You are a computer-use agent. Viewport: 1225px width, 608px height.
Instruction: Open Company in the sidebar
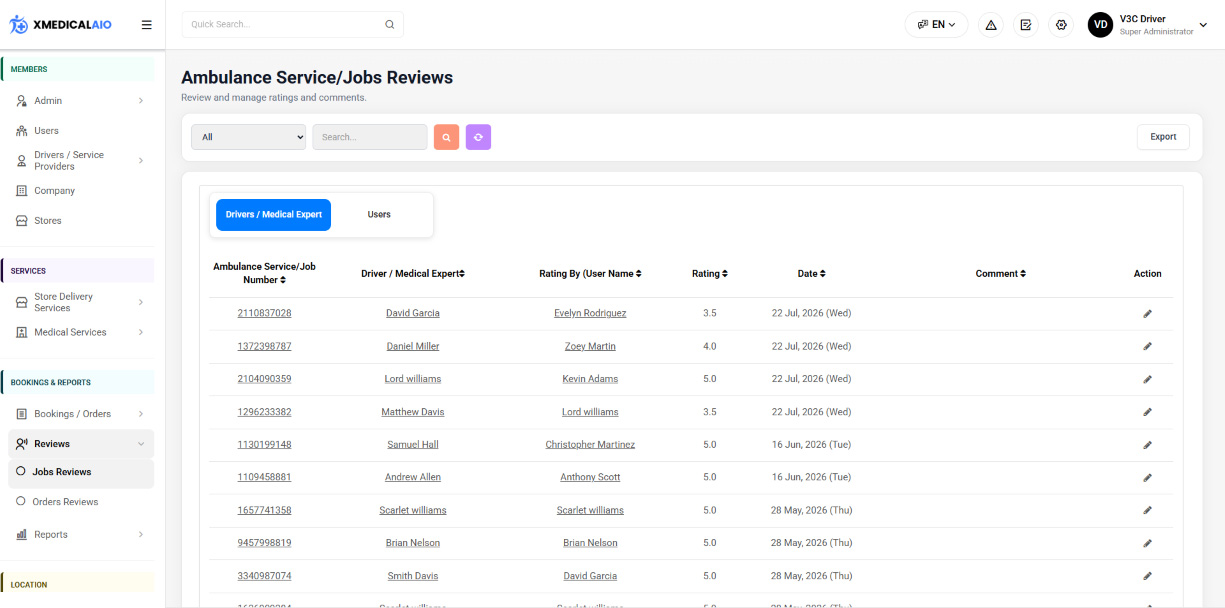54,191
